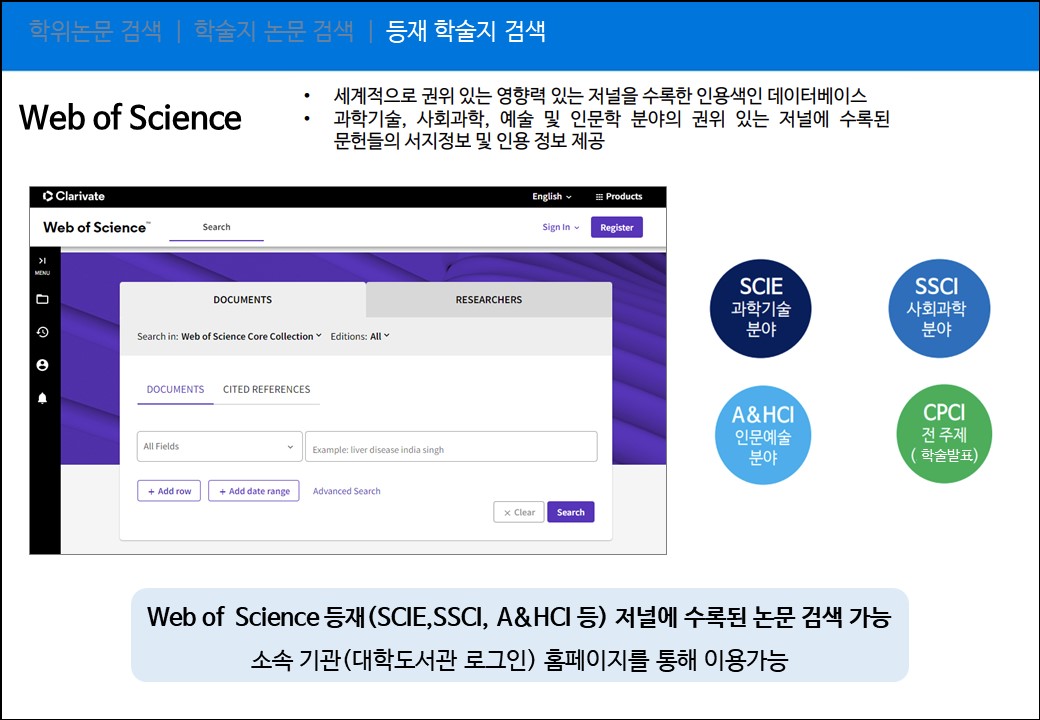Open the profile icon in sidebar

42,365
